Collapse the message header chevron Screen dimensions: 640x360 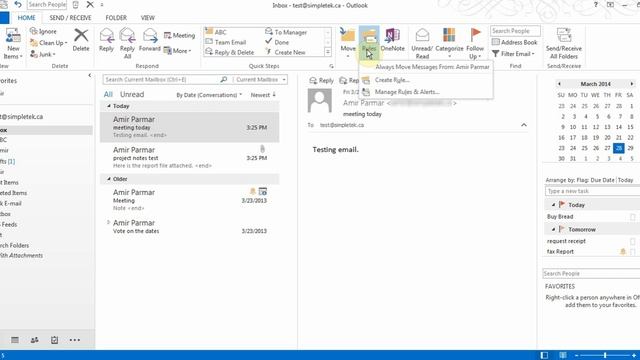pyautogui.click(x=524, y=125)
